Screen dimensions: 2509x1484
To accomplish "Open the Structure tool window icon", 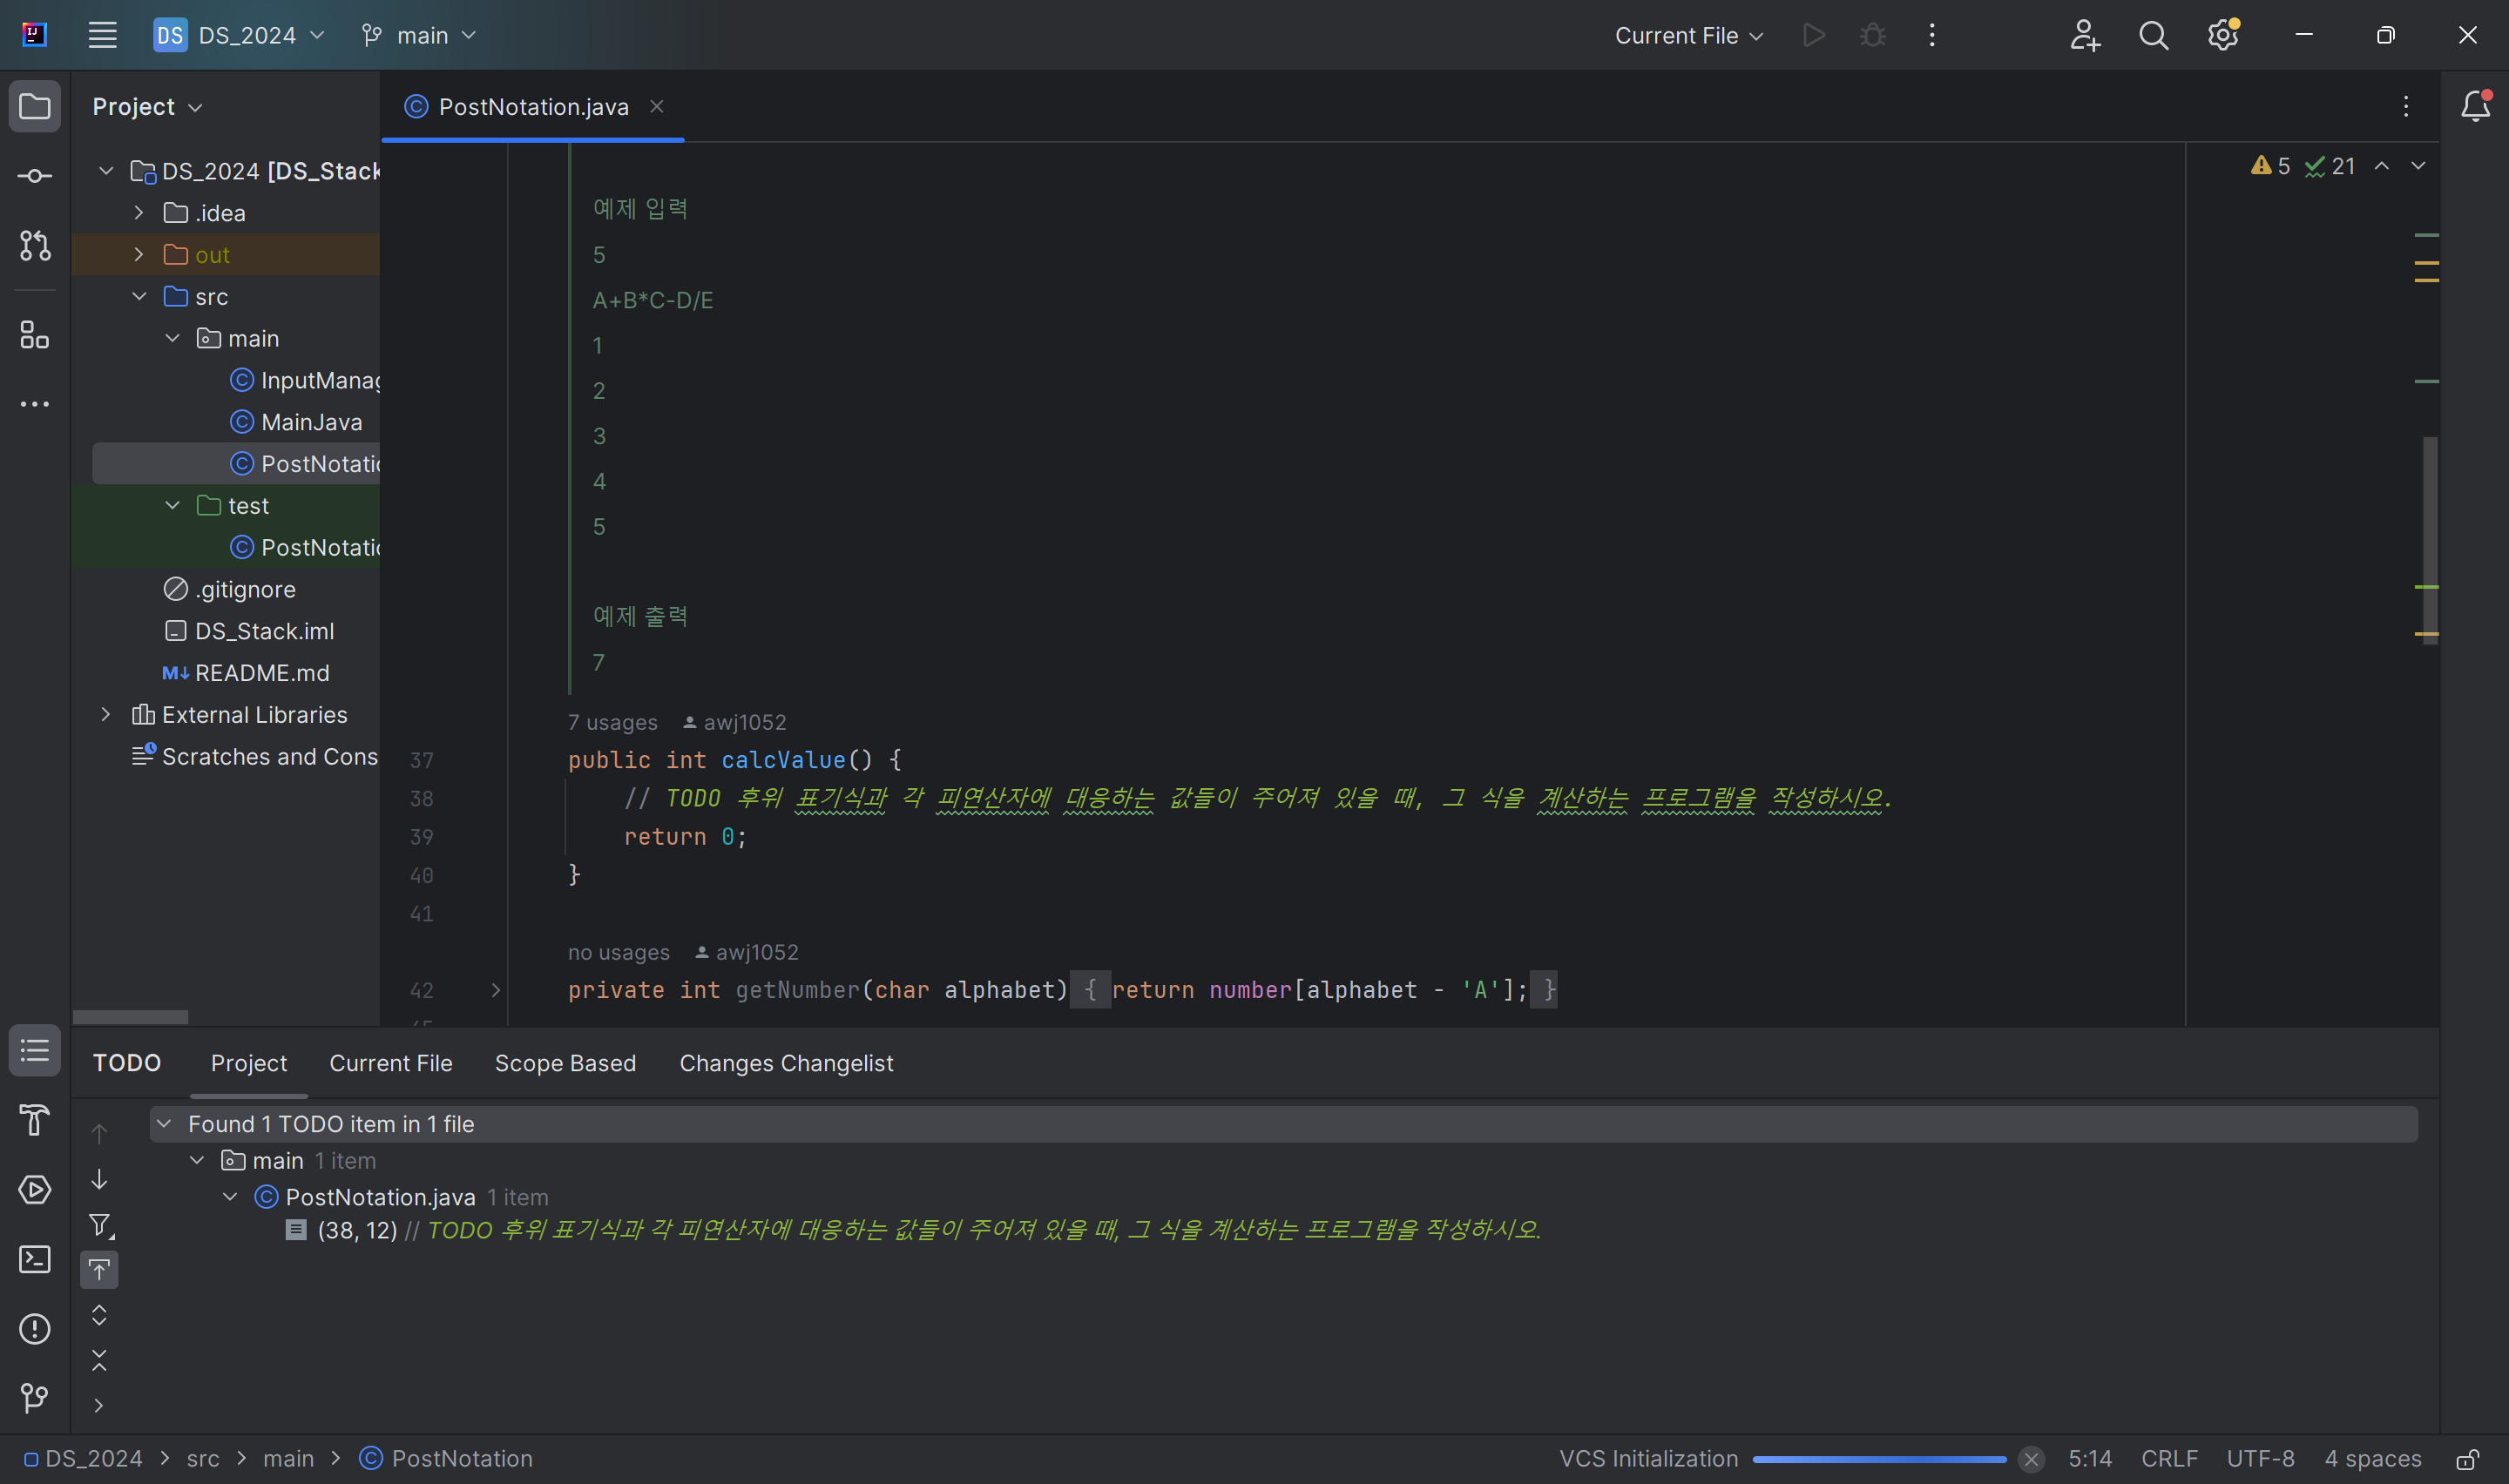I will pyautogui.click(x=35, y=335).
